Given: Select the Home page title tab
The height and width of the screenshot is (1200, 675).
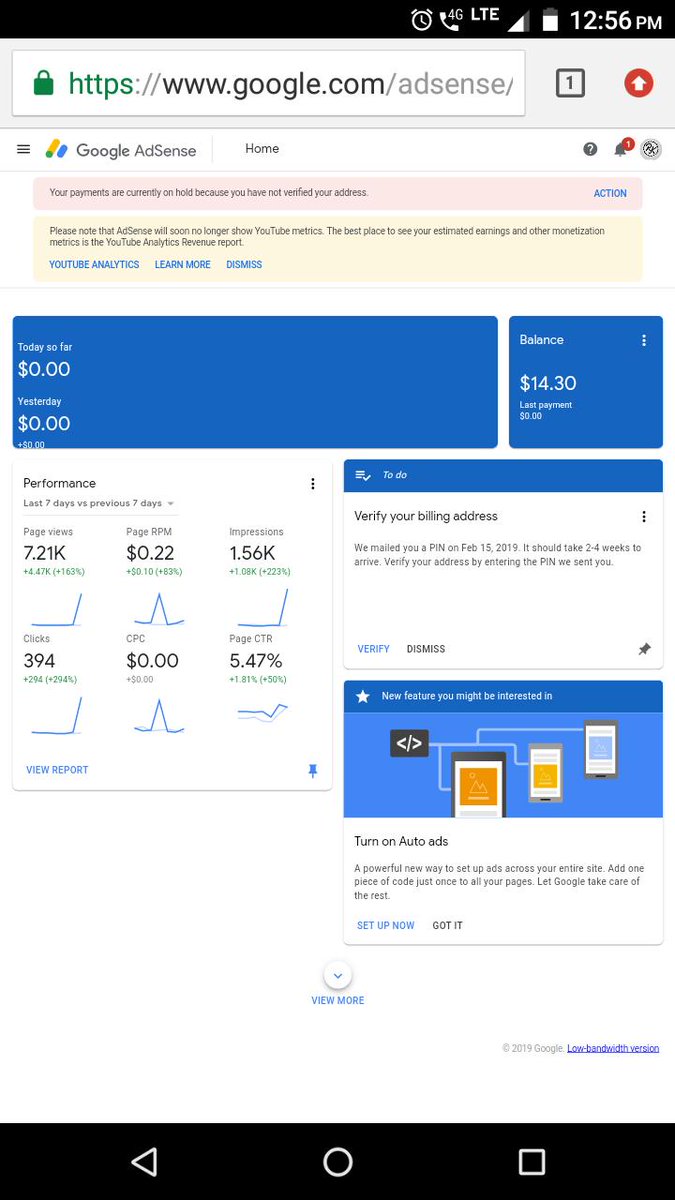Looking at the screenshot, I should pyautogui.click(x=262, y=149).
